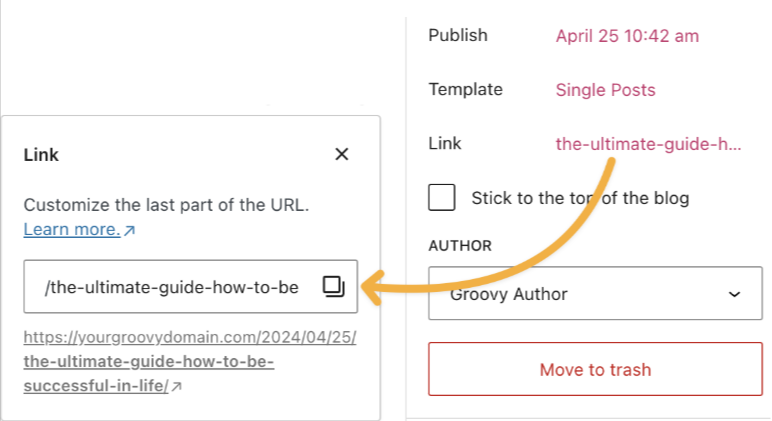This screenshot has width=772, height=421.
Task: Click the arrow icon beside Learn more
Action: (129, 230)
